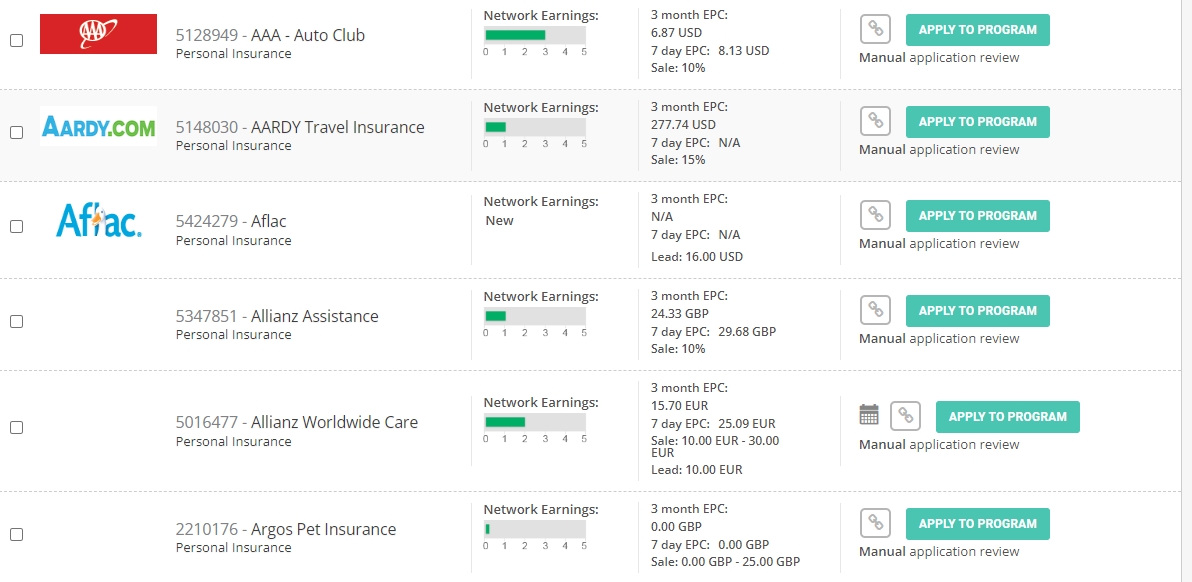Select the Aflac row checkbox
The height and width of the screenshot is (582, 1192).
pyautogui.click(x=16, y=226)
